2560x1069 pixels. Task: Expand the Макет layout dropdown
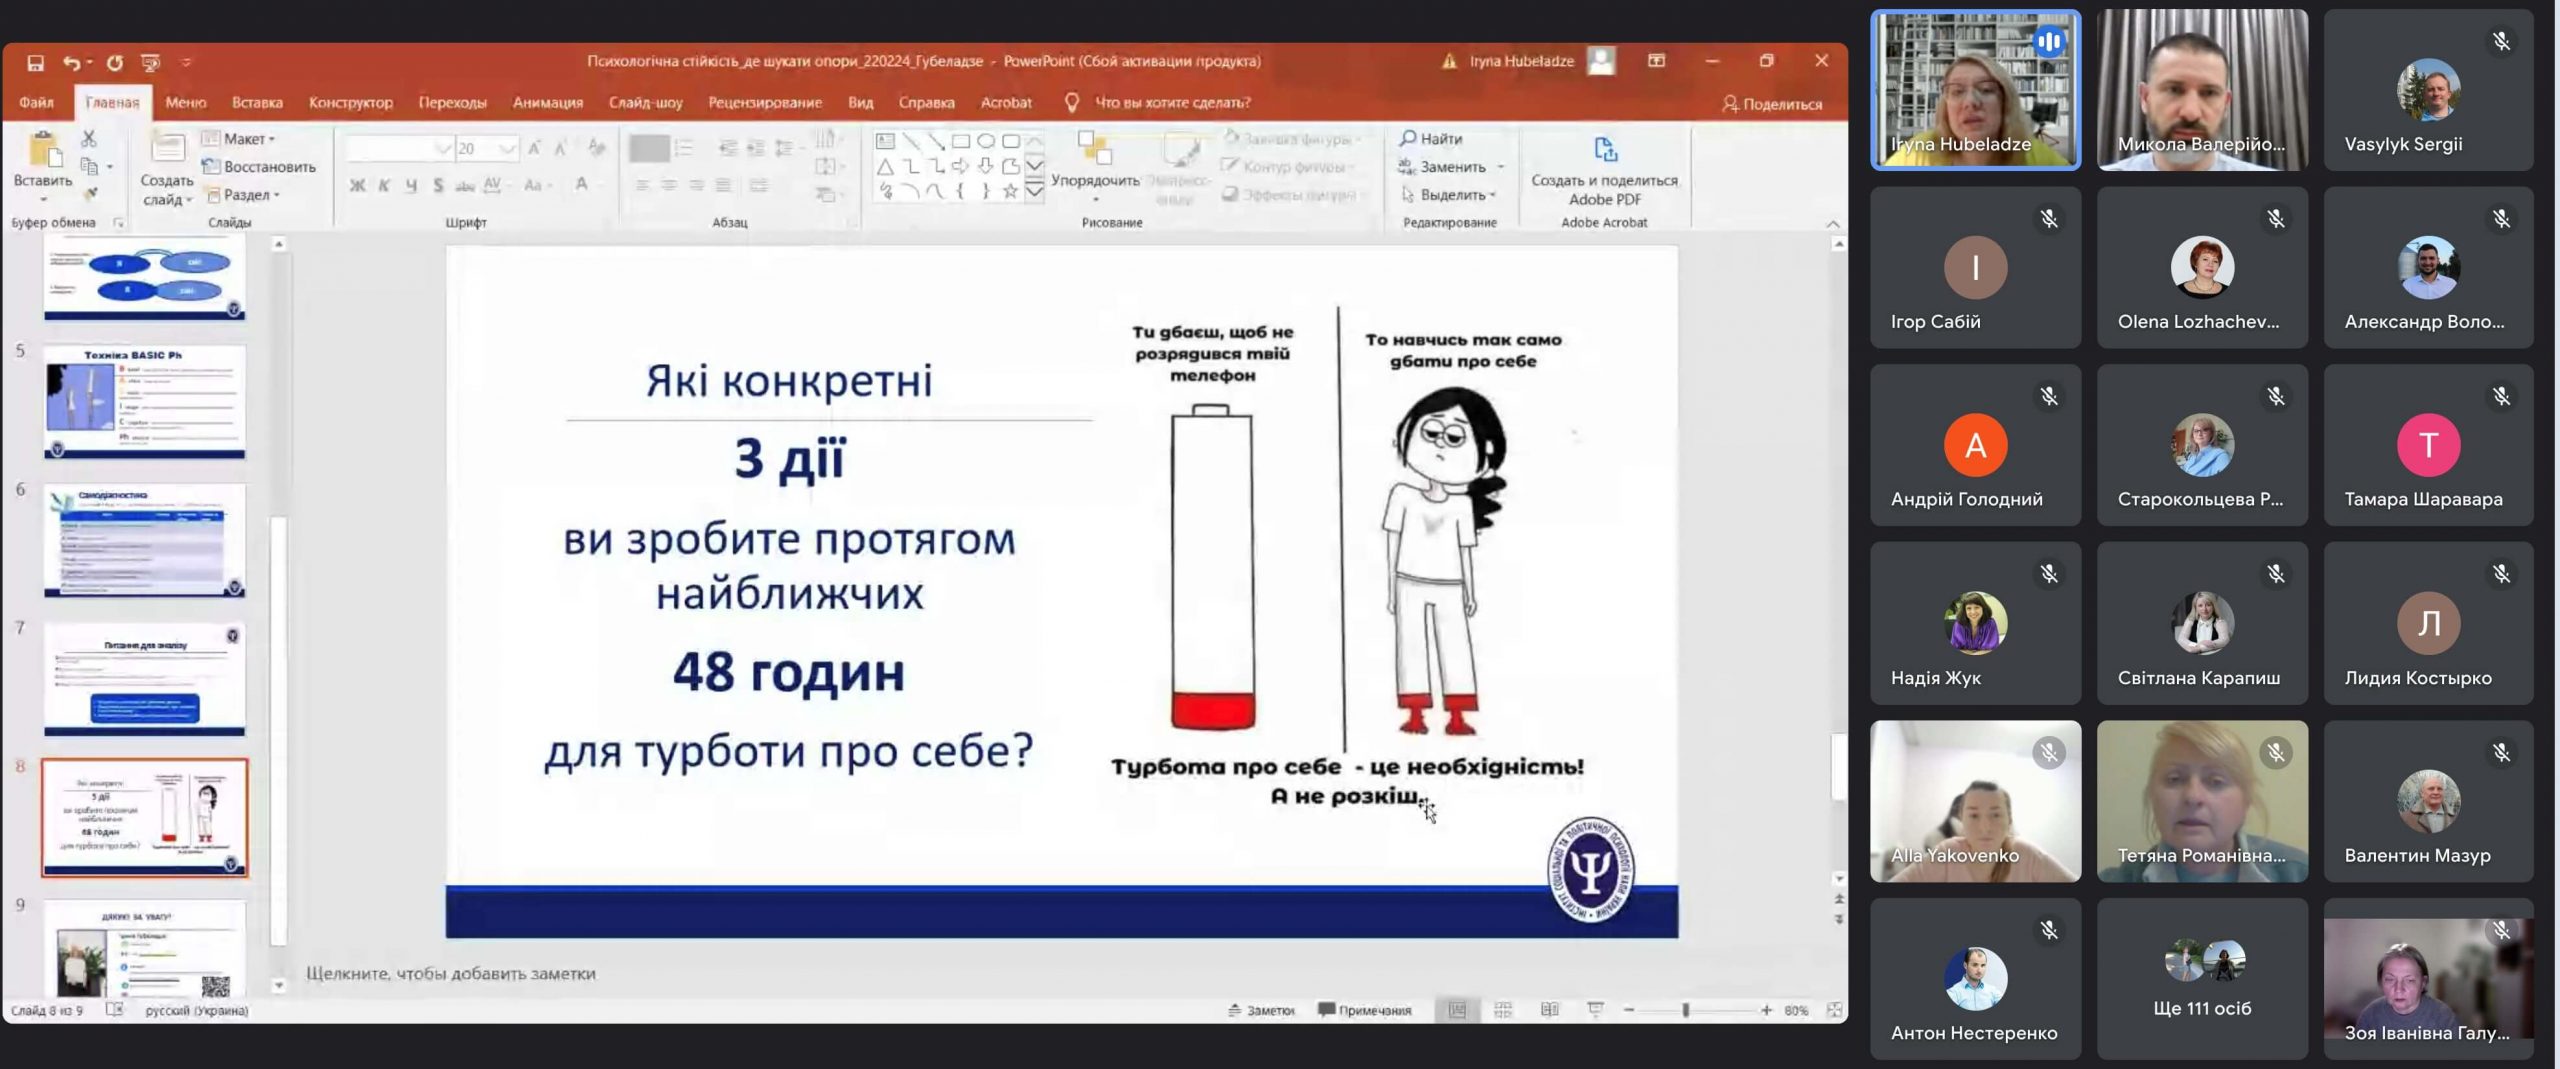242,139
